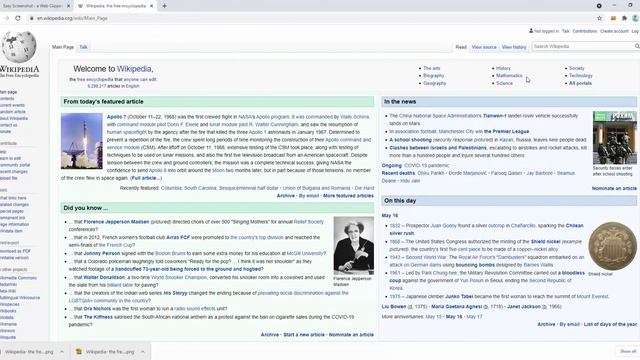Click Start a new article link
This screenshot has height=360, width=640.
[304, 334]
